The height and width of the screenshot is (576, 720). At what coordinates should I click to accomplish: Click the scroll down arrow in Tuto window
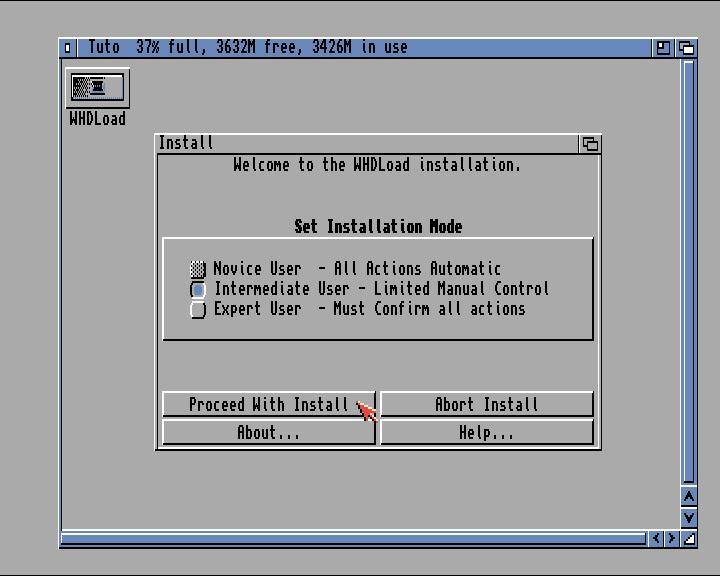pos(689,518)
